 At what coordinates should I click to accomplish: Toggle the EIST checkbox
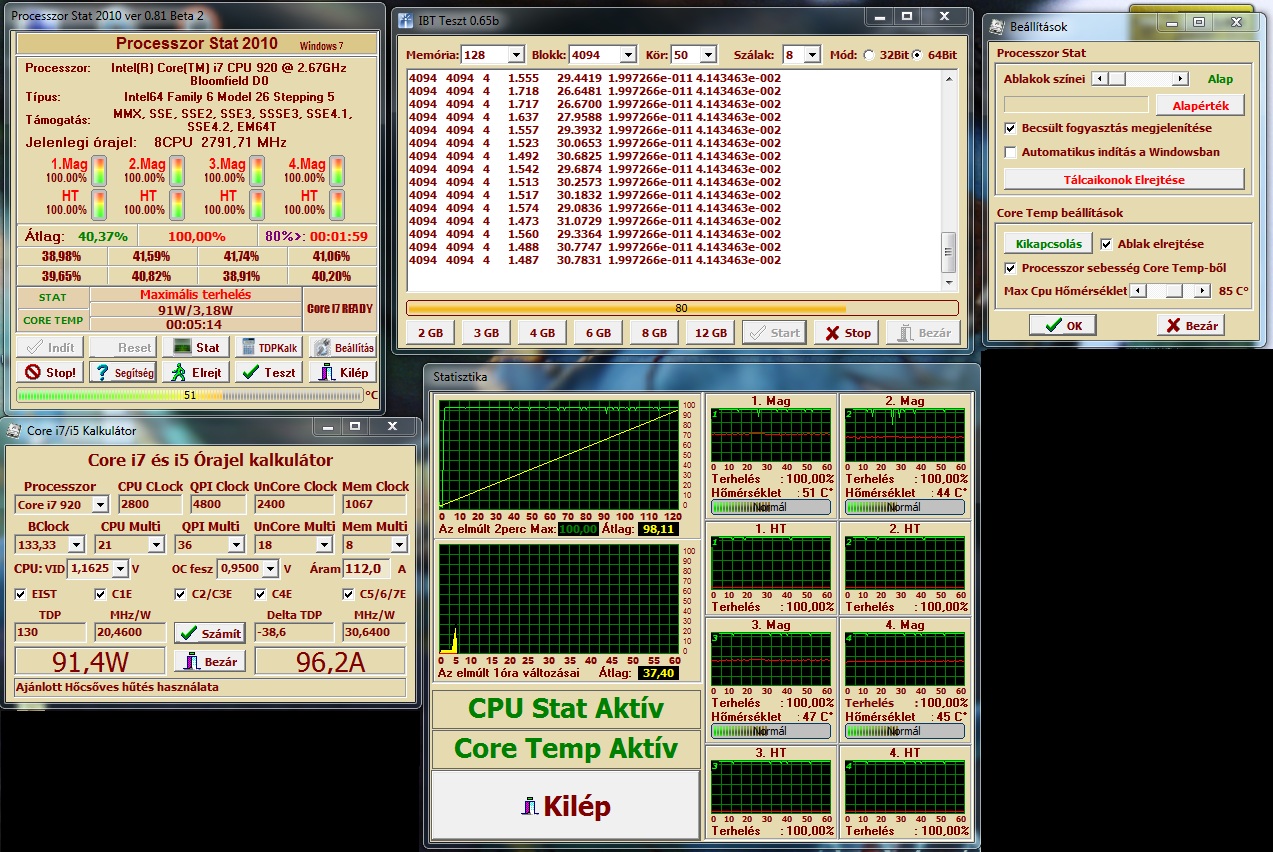coord(21,594)
